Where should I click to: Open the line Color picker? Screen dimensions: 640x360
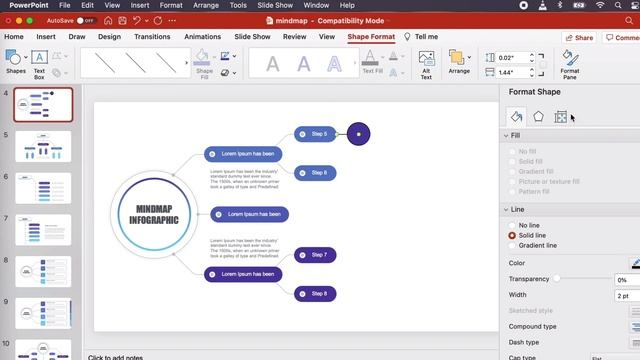[x=635, y=264]
